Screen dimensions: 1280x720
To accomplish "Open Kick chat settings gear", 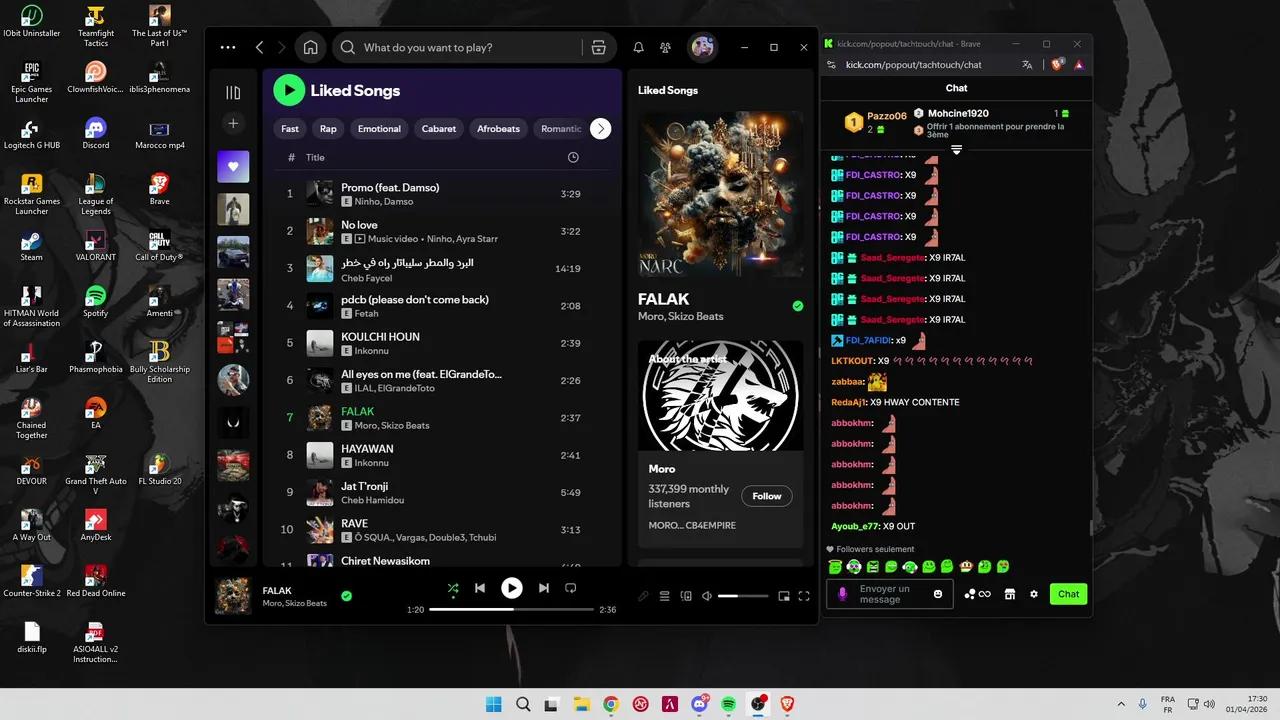I will (x=1034, y=594).
